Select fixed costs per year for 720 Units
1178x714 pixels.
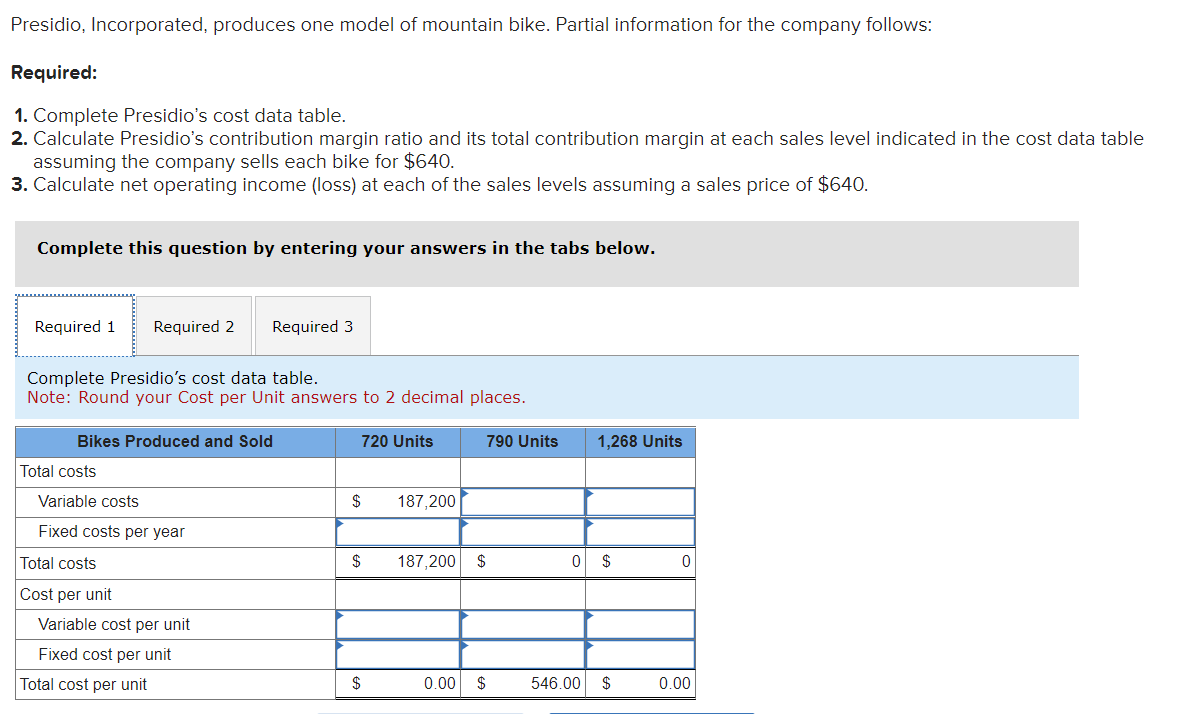398,532
